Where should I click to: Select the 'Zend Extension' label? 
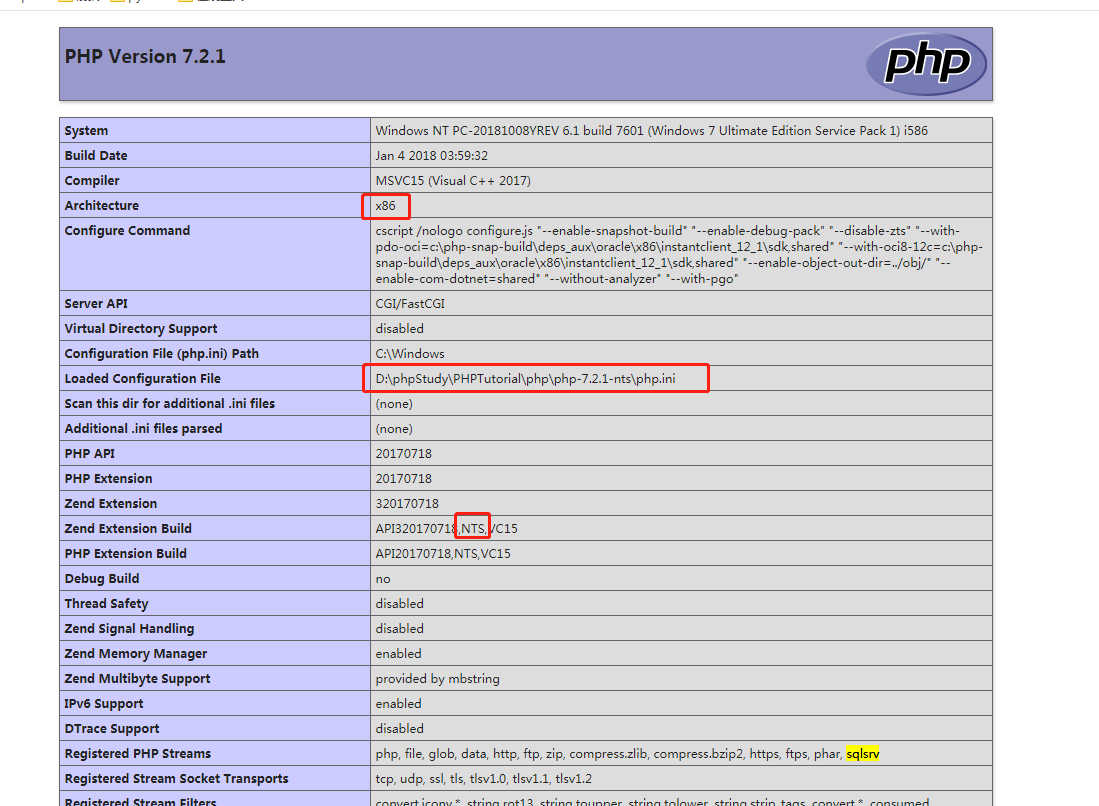point(111,504)
